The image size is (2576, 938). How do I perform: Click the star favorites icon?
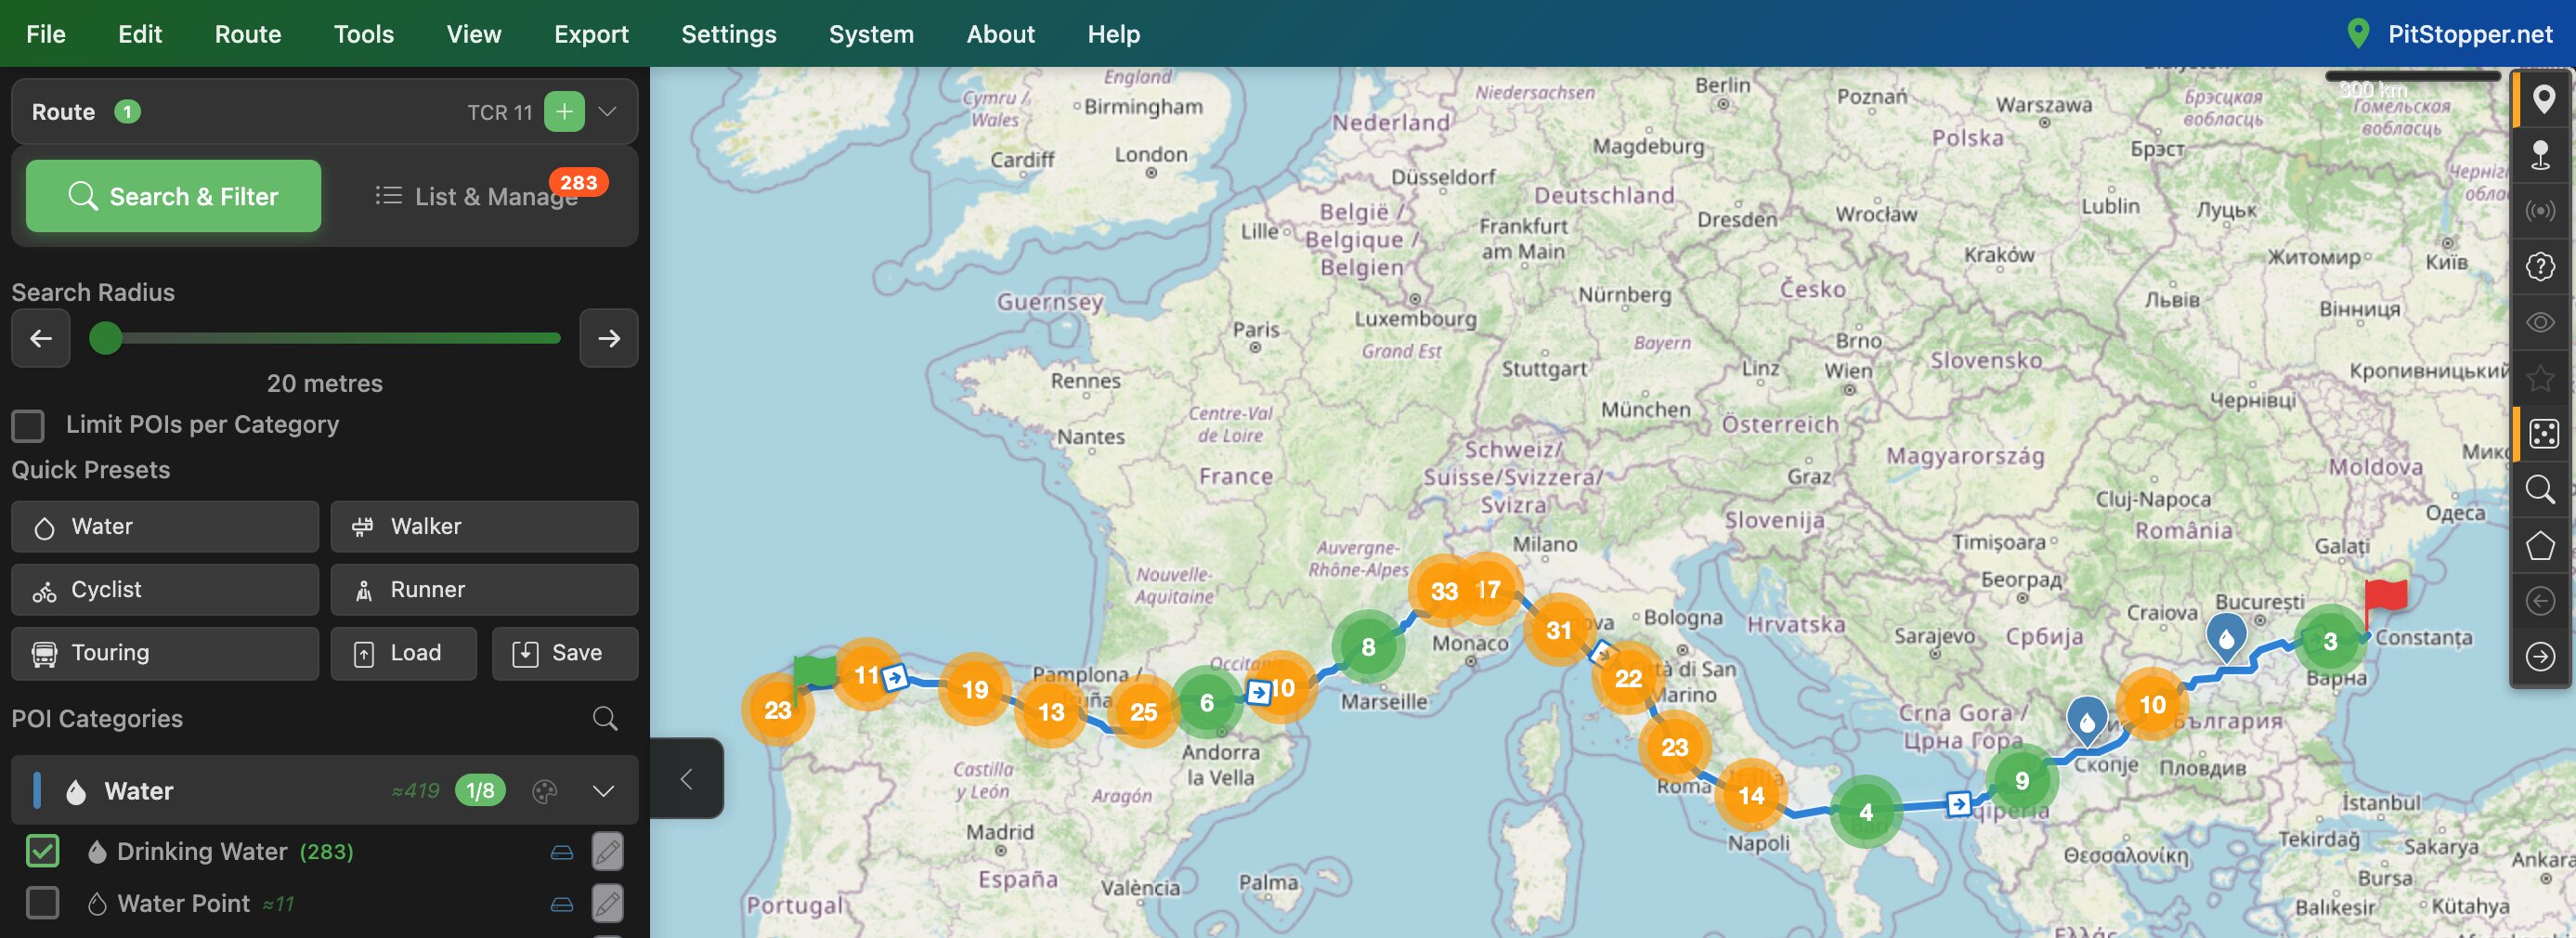click(x=2542, y=378)
